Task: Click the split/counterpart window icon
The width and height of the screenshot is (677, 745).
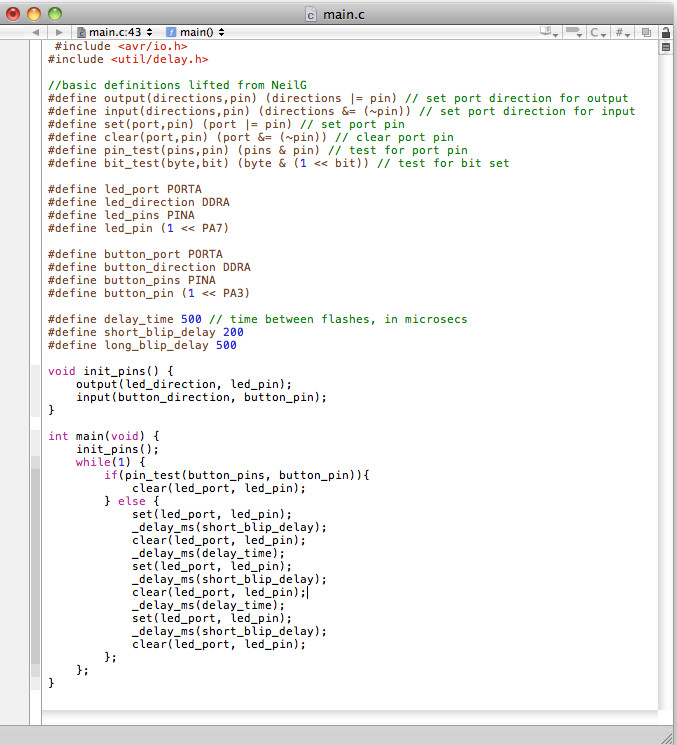Action: pyautogui.click(x=646, y=32)
